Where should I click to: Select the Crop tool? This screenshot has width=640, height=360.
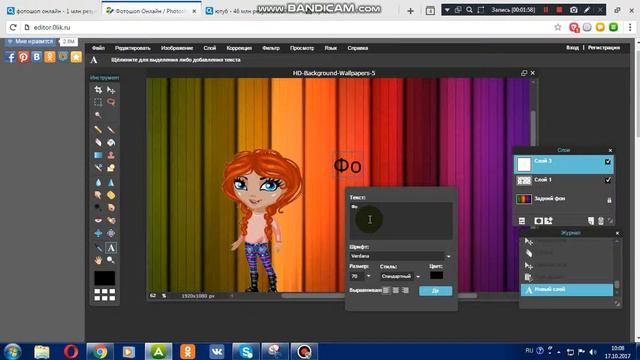[98, 90]
